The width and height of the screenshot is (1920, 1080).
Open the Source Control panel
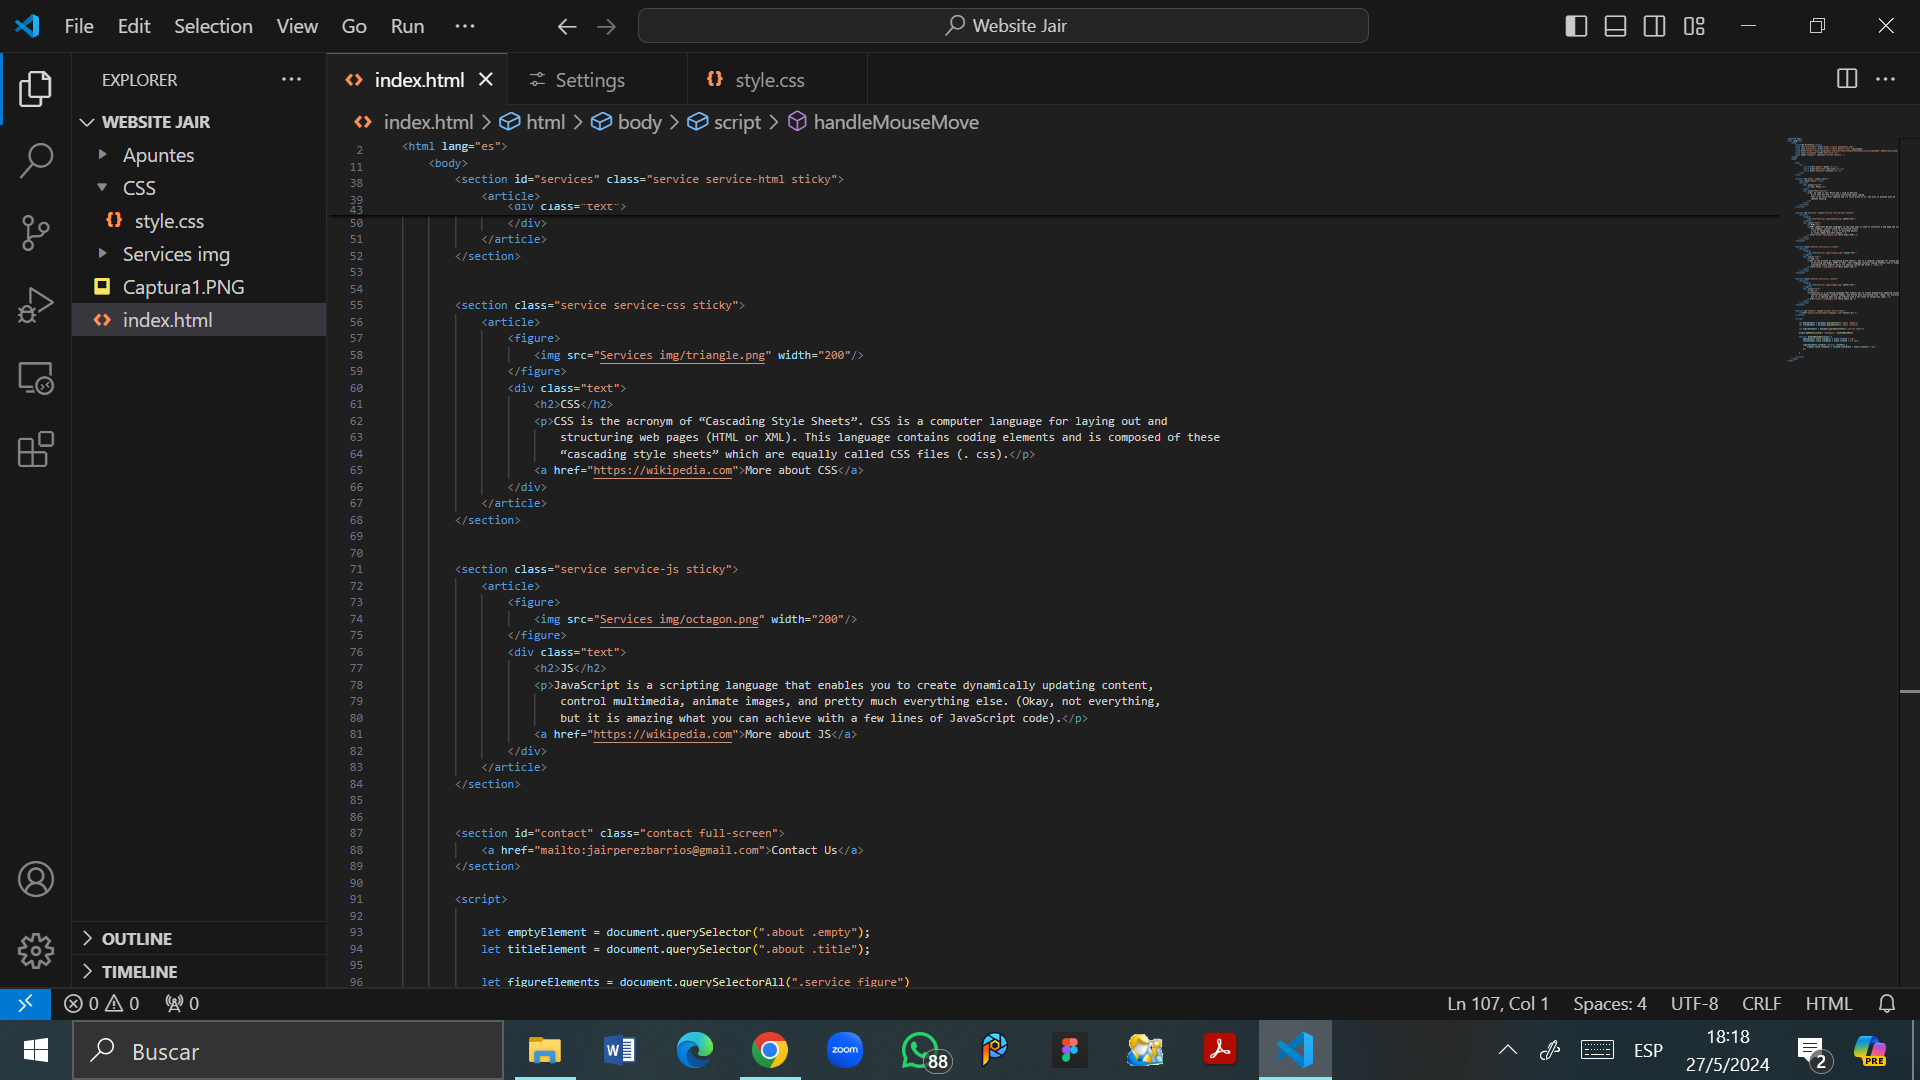tap(36, 232)
